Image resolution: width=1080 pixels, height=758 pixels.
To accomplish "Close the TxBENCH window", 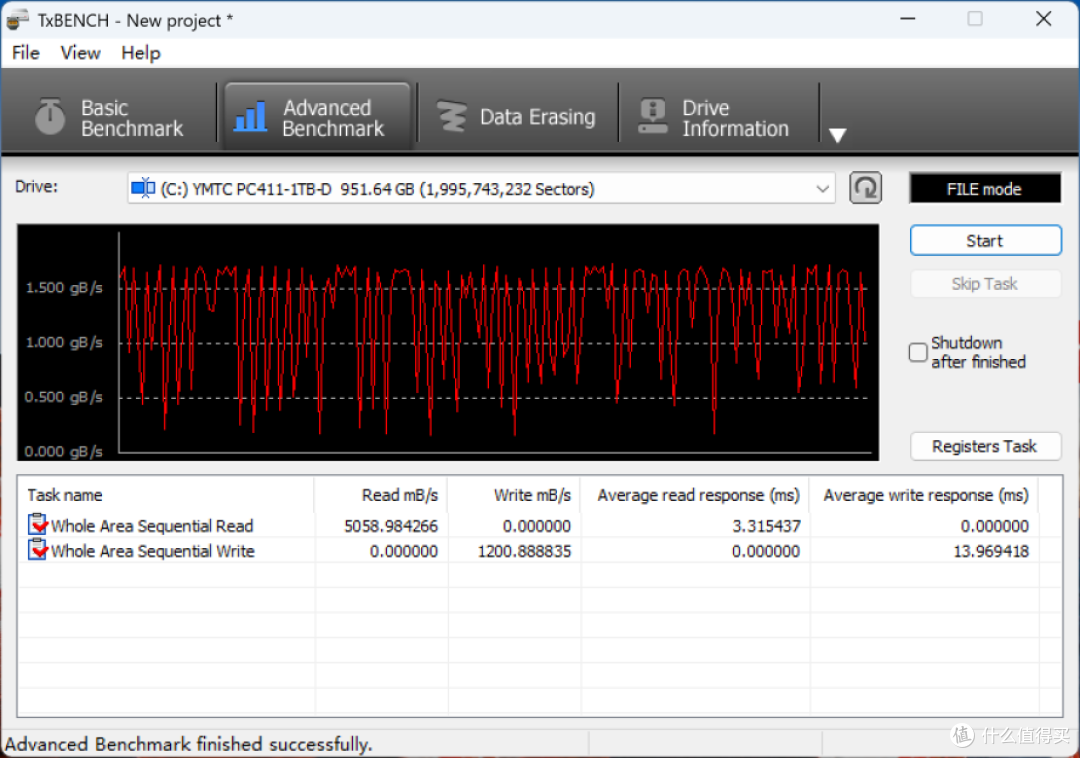I will tap(1043, 19).
